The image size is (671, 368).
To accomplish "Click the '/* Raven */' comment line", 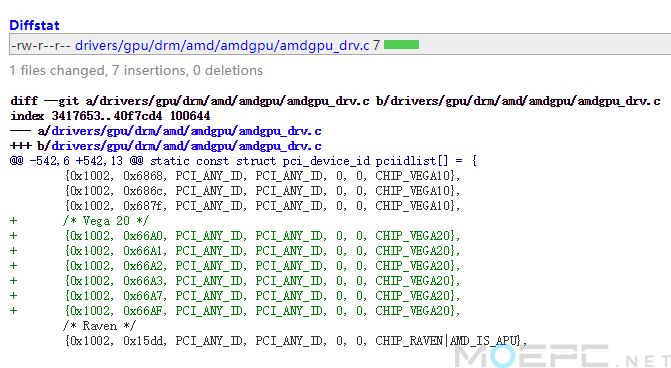I will [99, 326].
